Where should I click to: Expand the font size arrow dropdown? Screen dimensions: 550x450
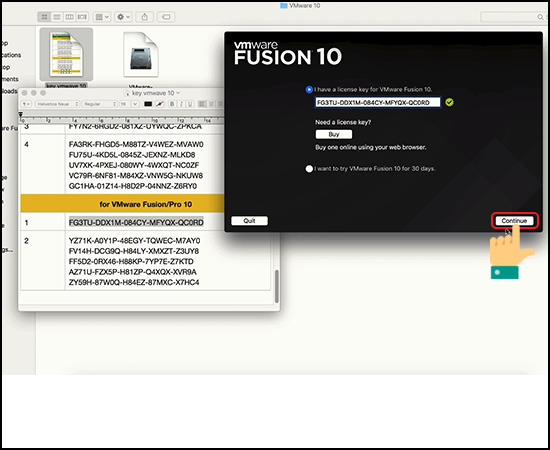pos(135,104)
